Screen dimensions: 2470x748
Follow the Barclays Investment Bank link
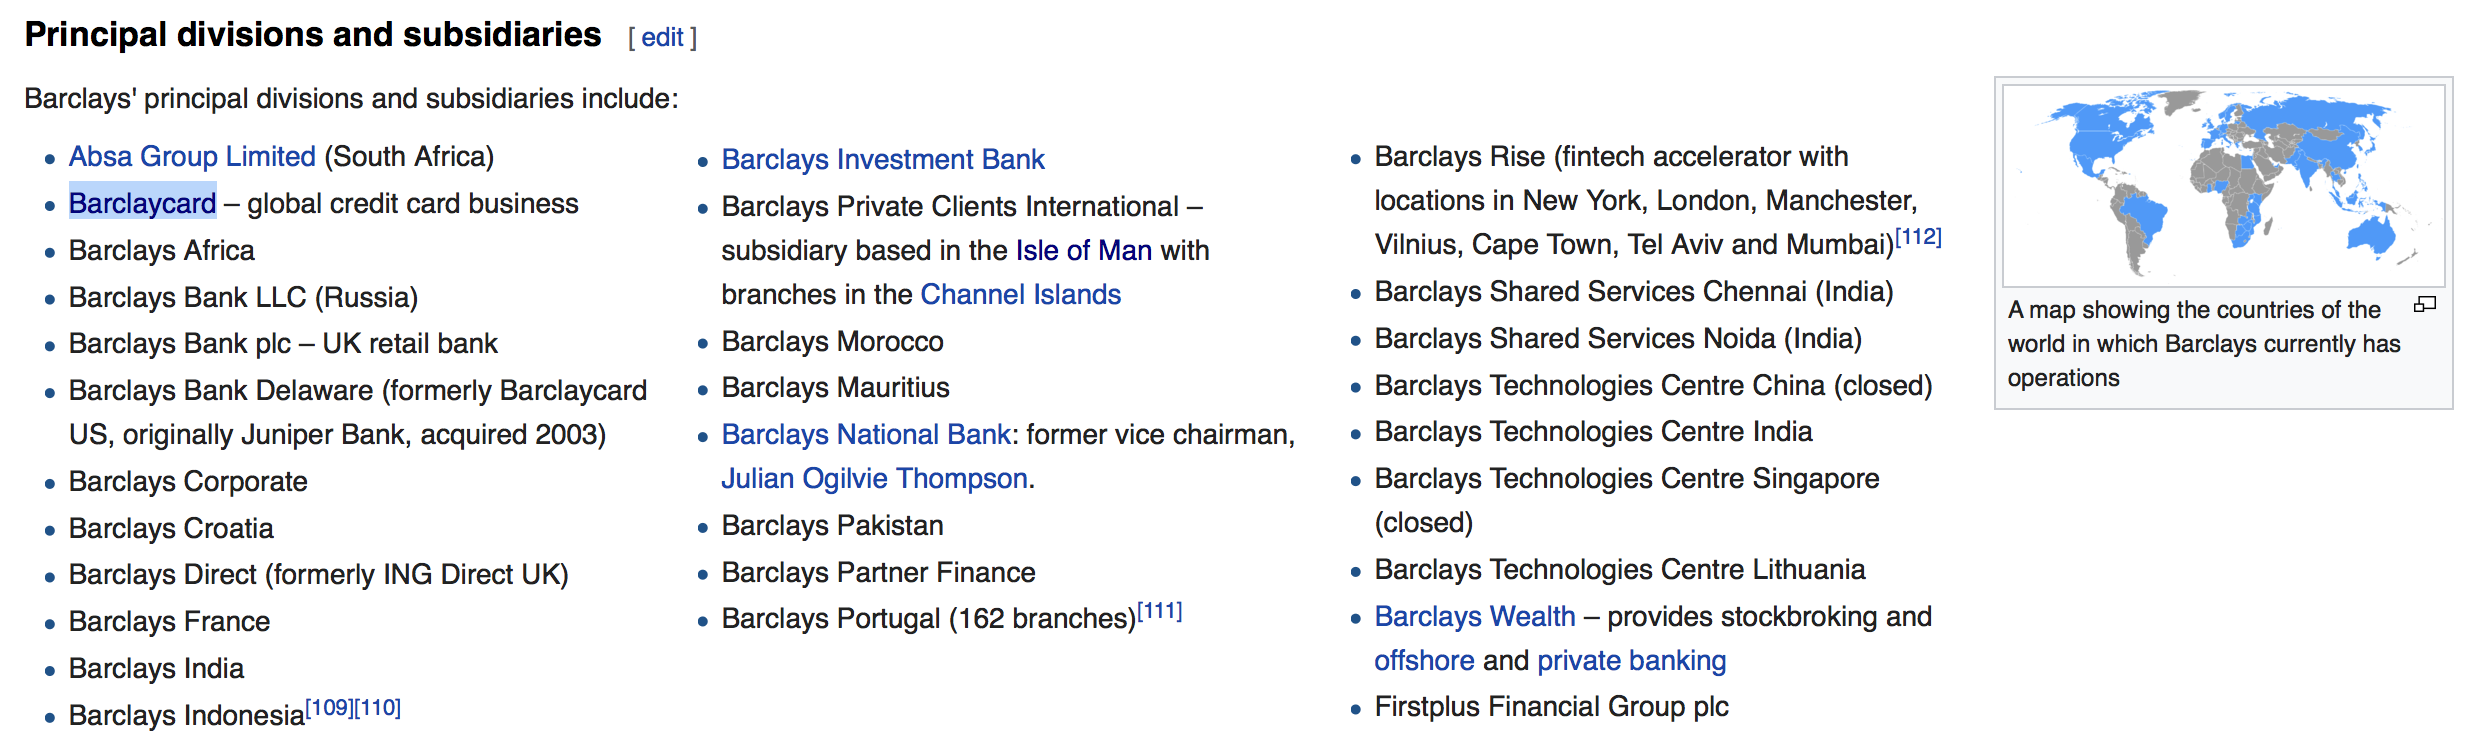click(883, 160)
